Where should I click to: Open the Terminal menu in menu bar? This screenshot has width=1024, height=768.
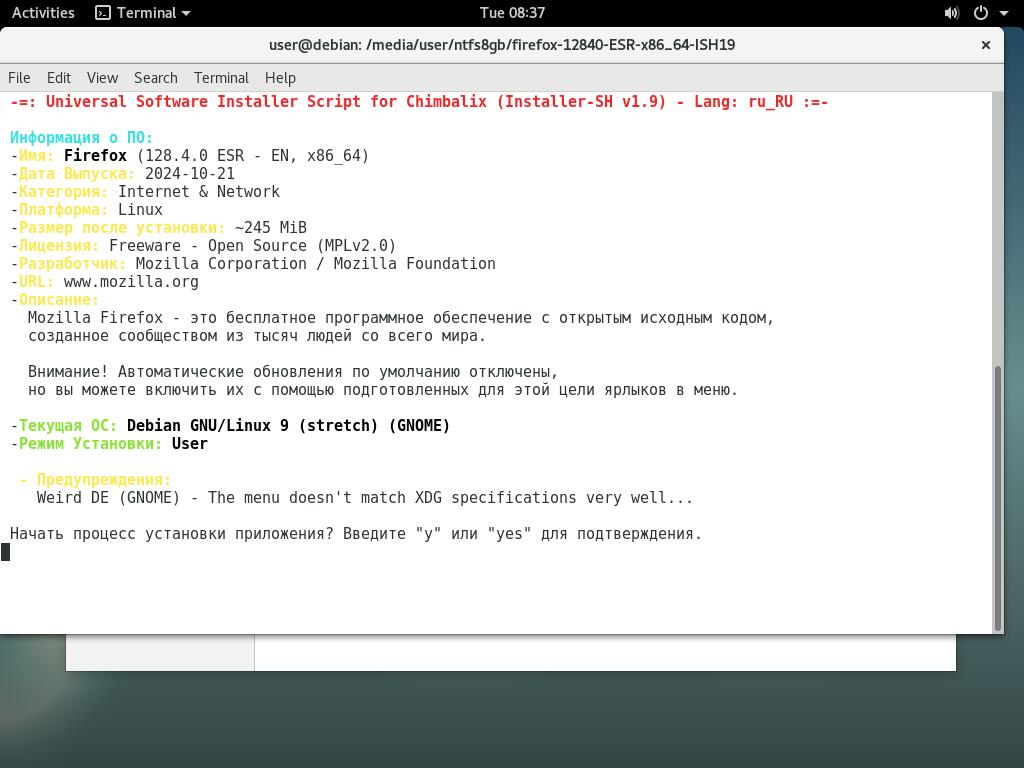coord(221,78)
